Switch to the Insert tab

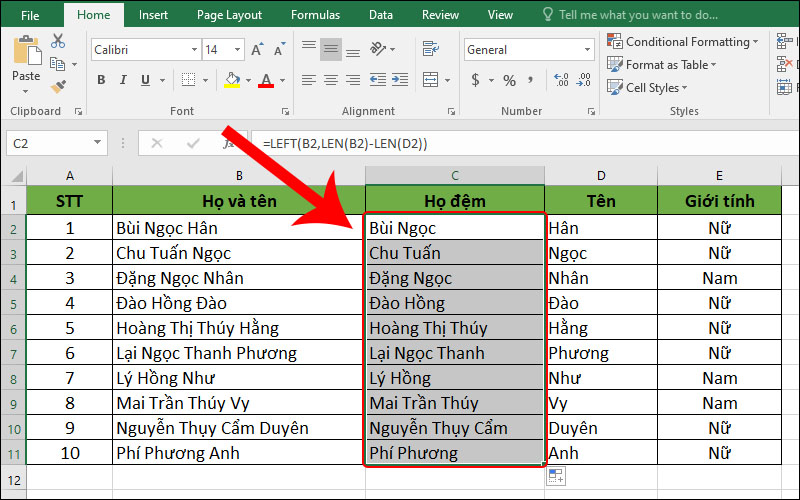[153, 15]
